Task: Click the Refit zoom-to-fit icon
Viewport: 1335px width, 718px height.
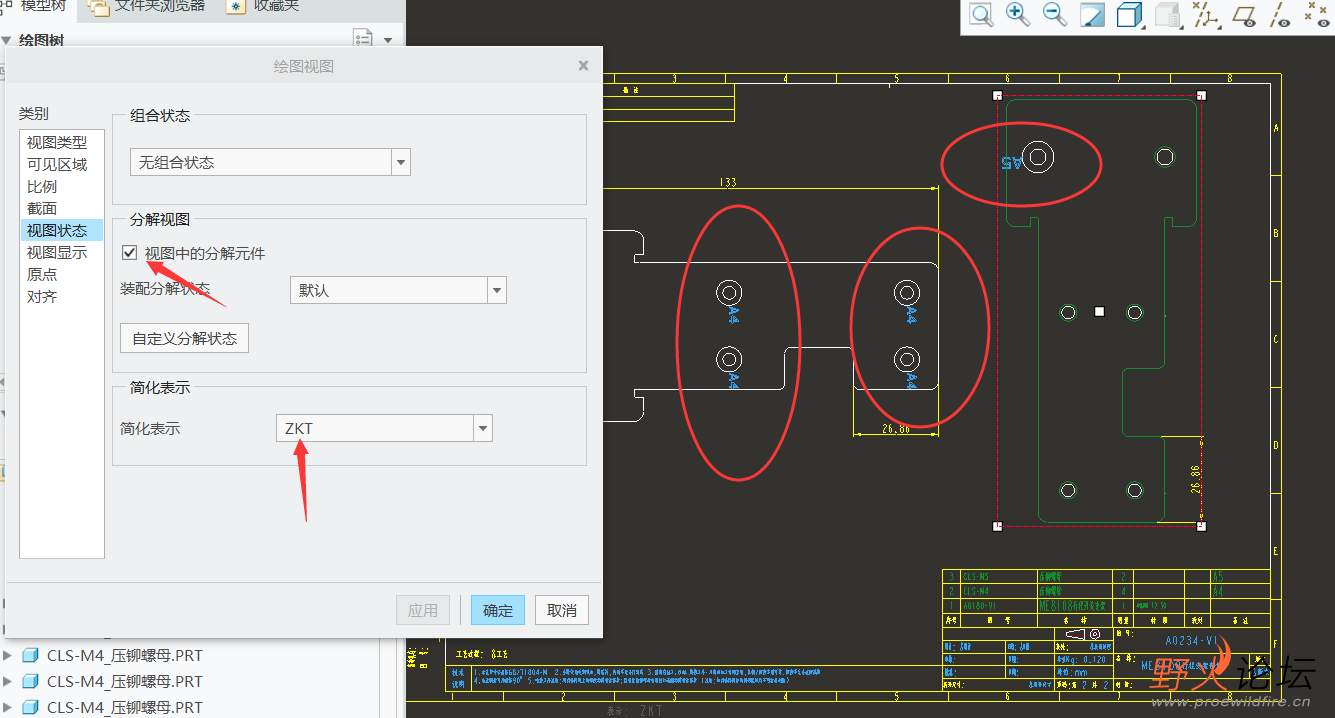Action: (x=981, y=15)
